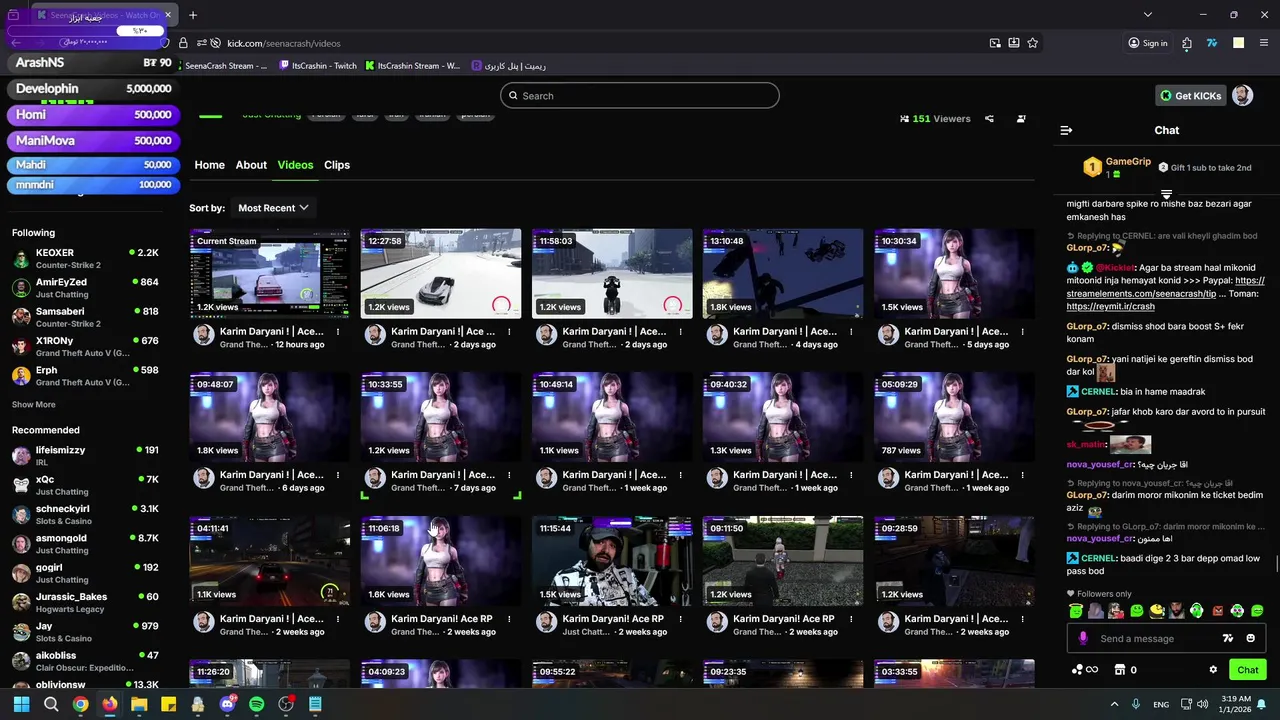Viewport: 1280px width, 720px height.
Task: Open KEOXER channel in Following list
Action: [x=86, y=259]
